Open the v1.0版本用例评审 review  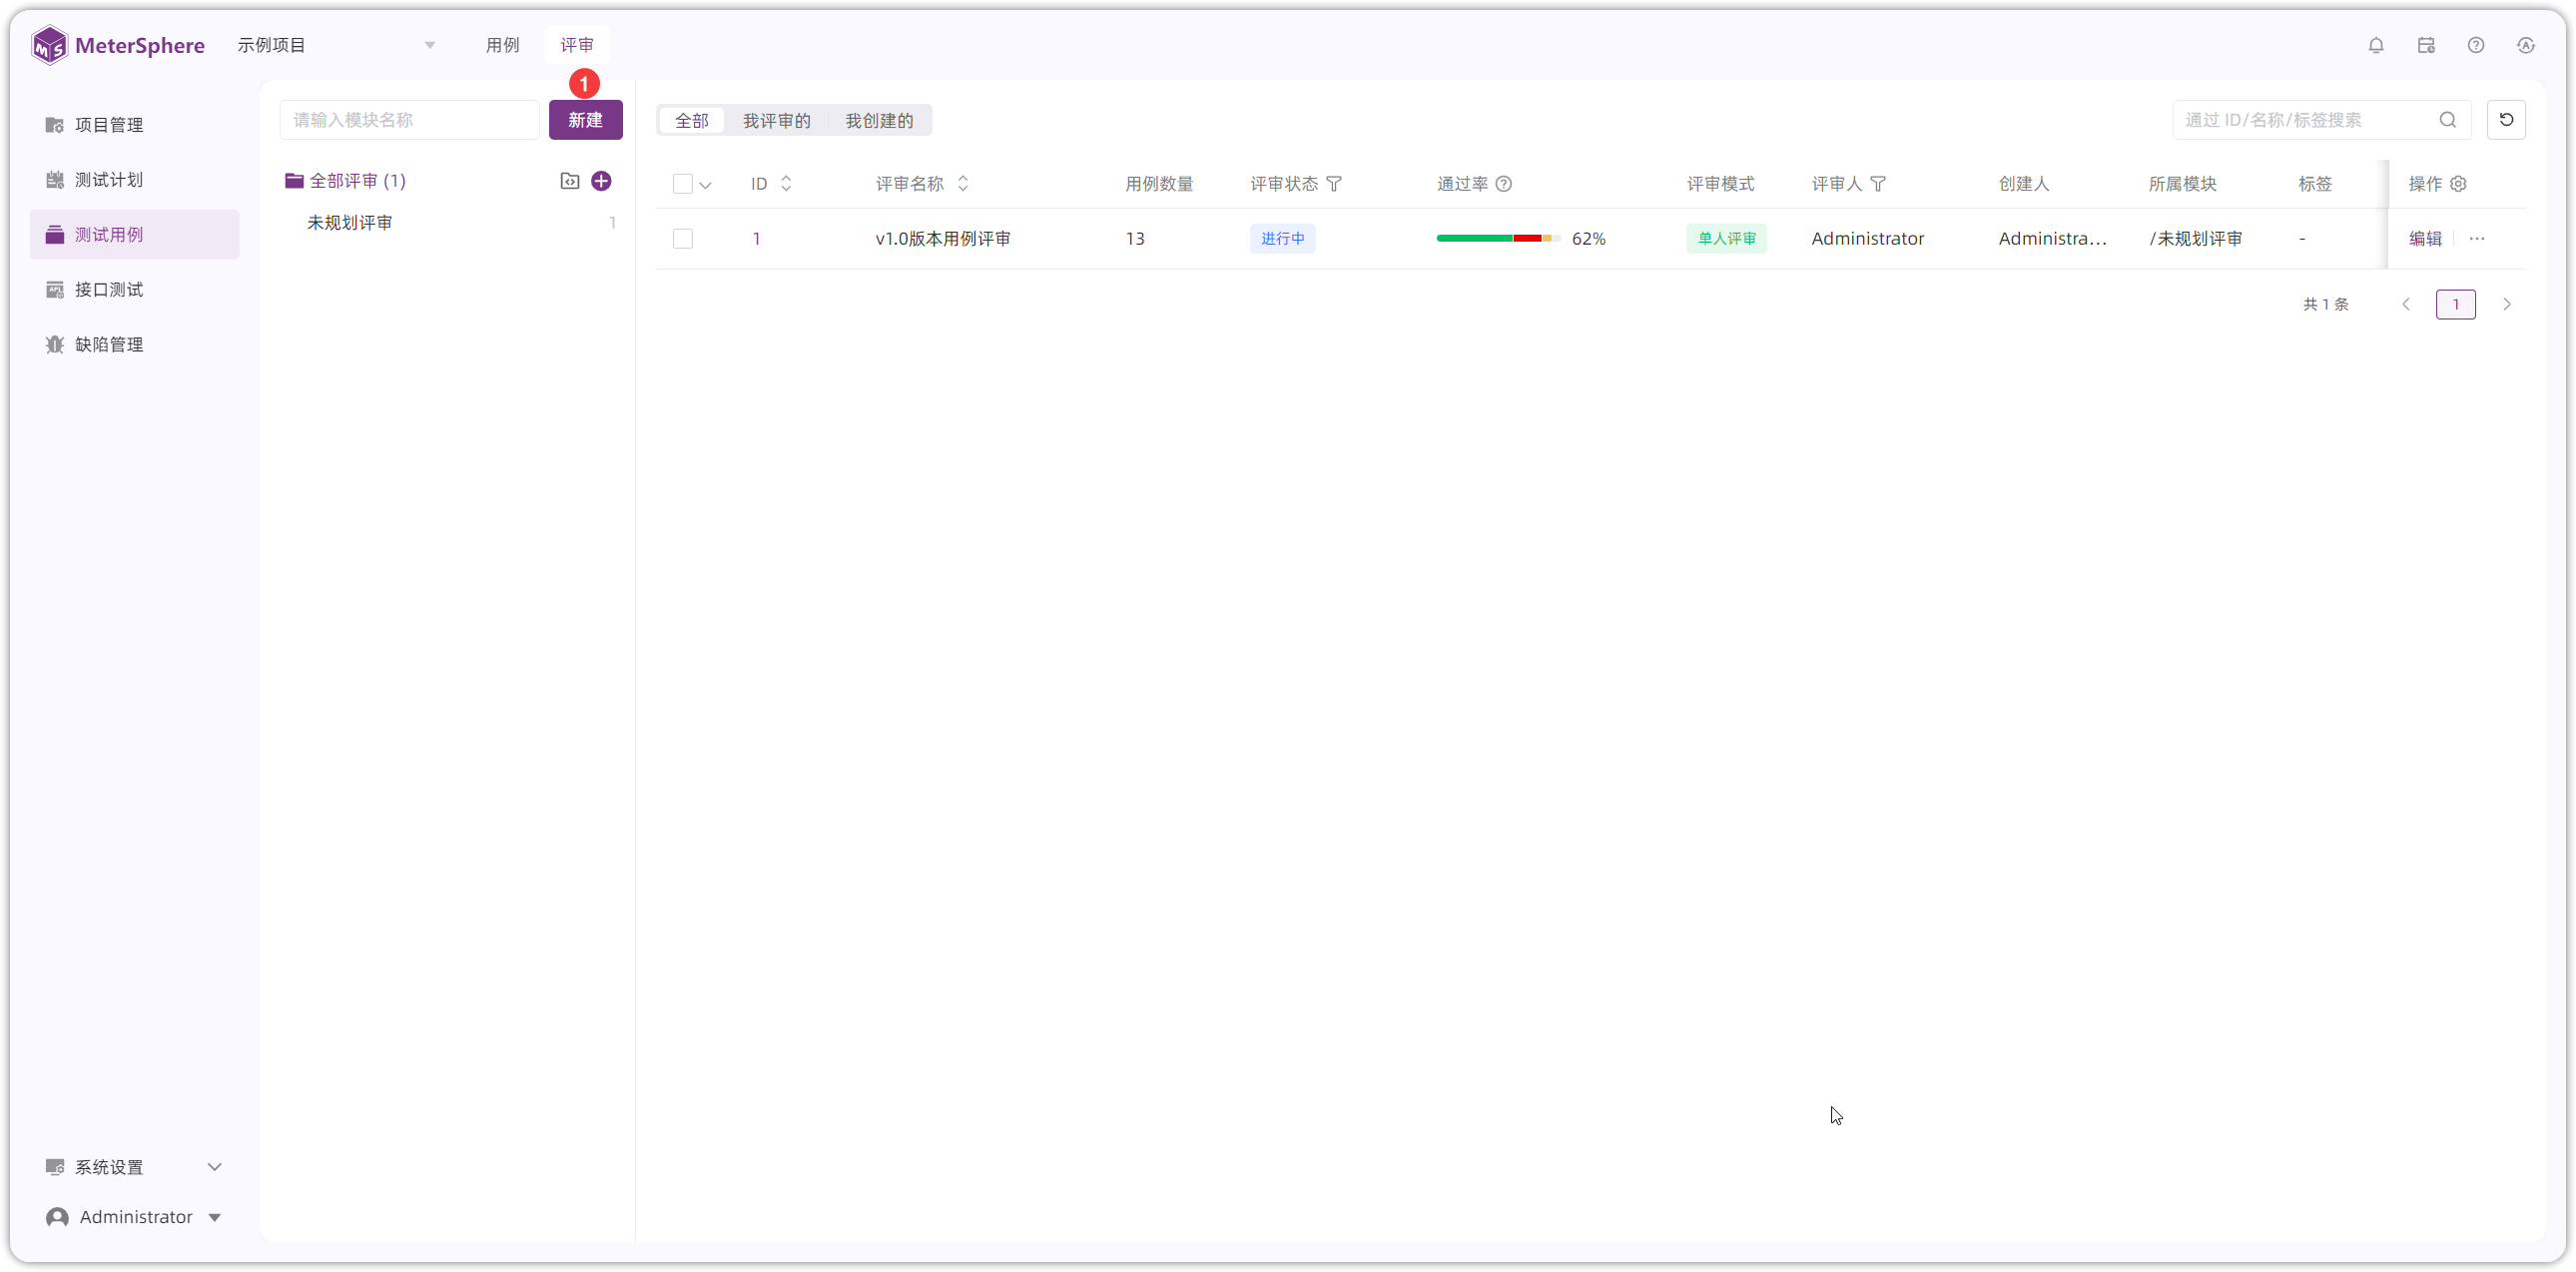[943, 239]
